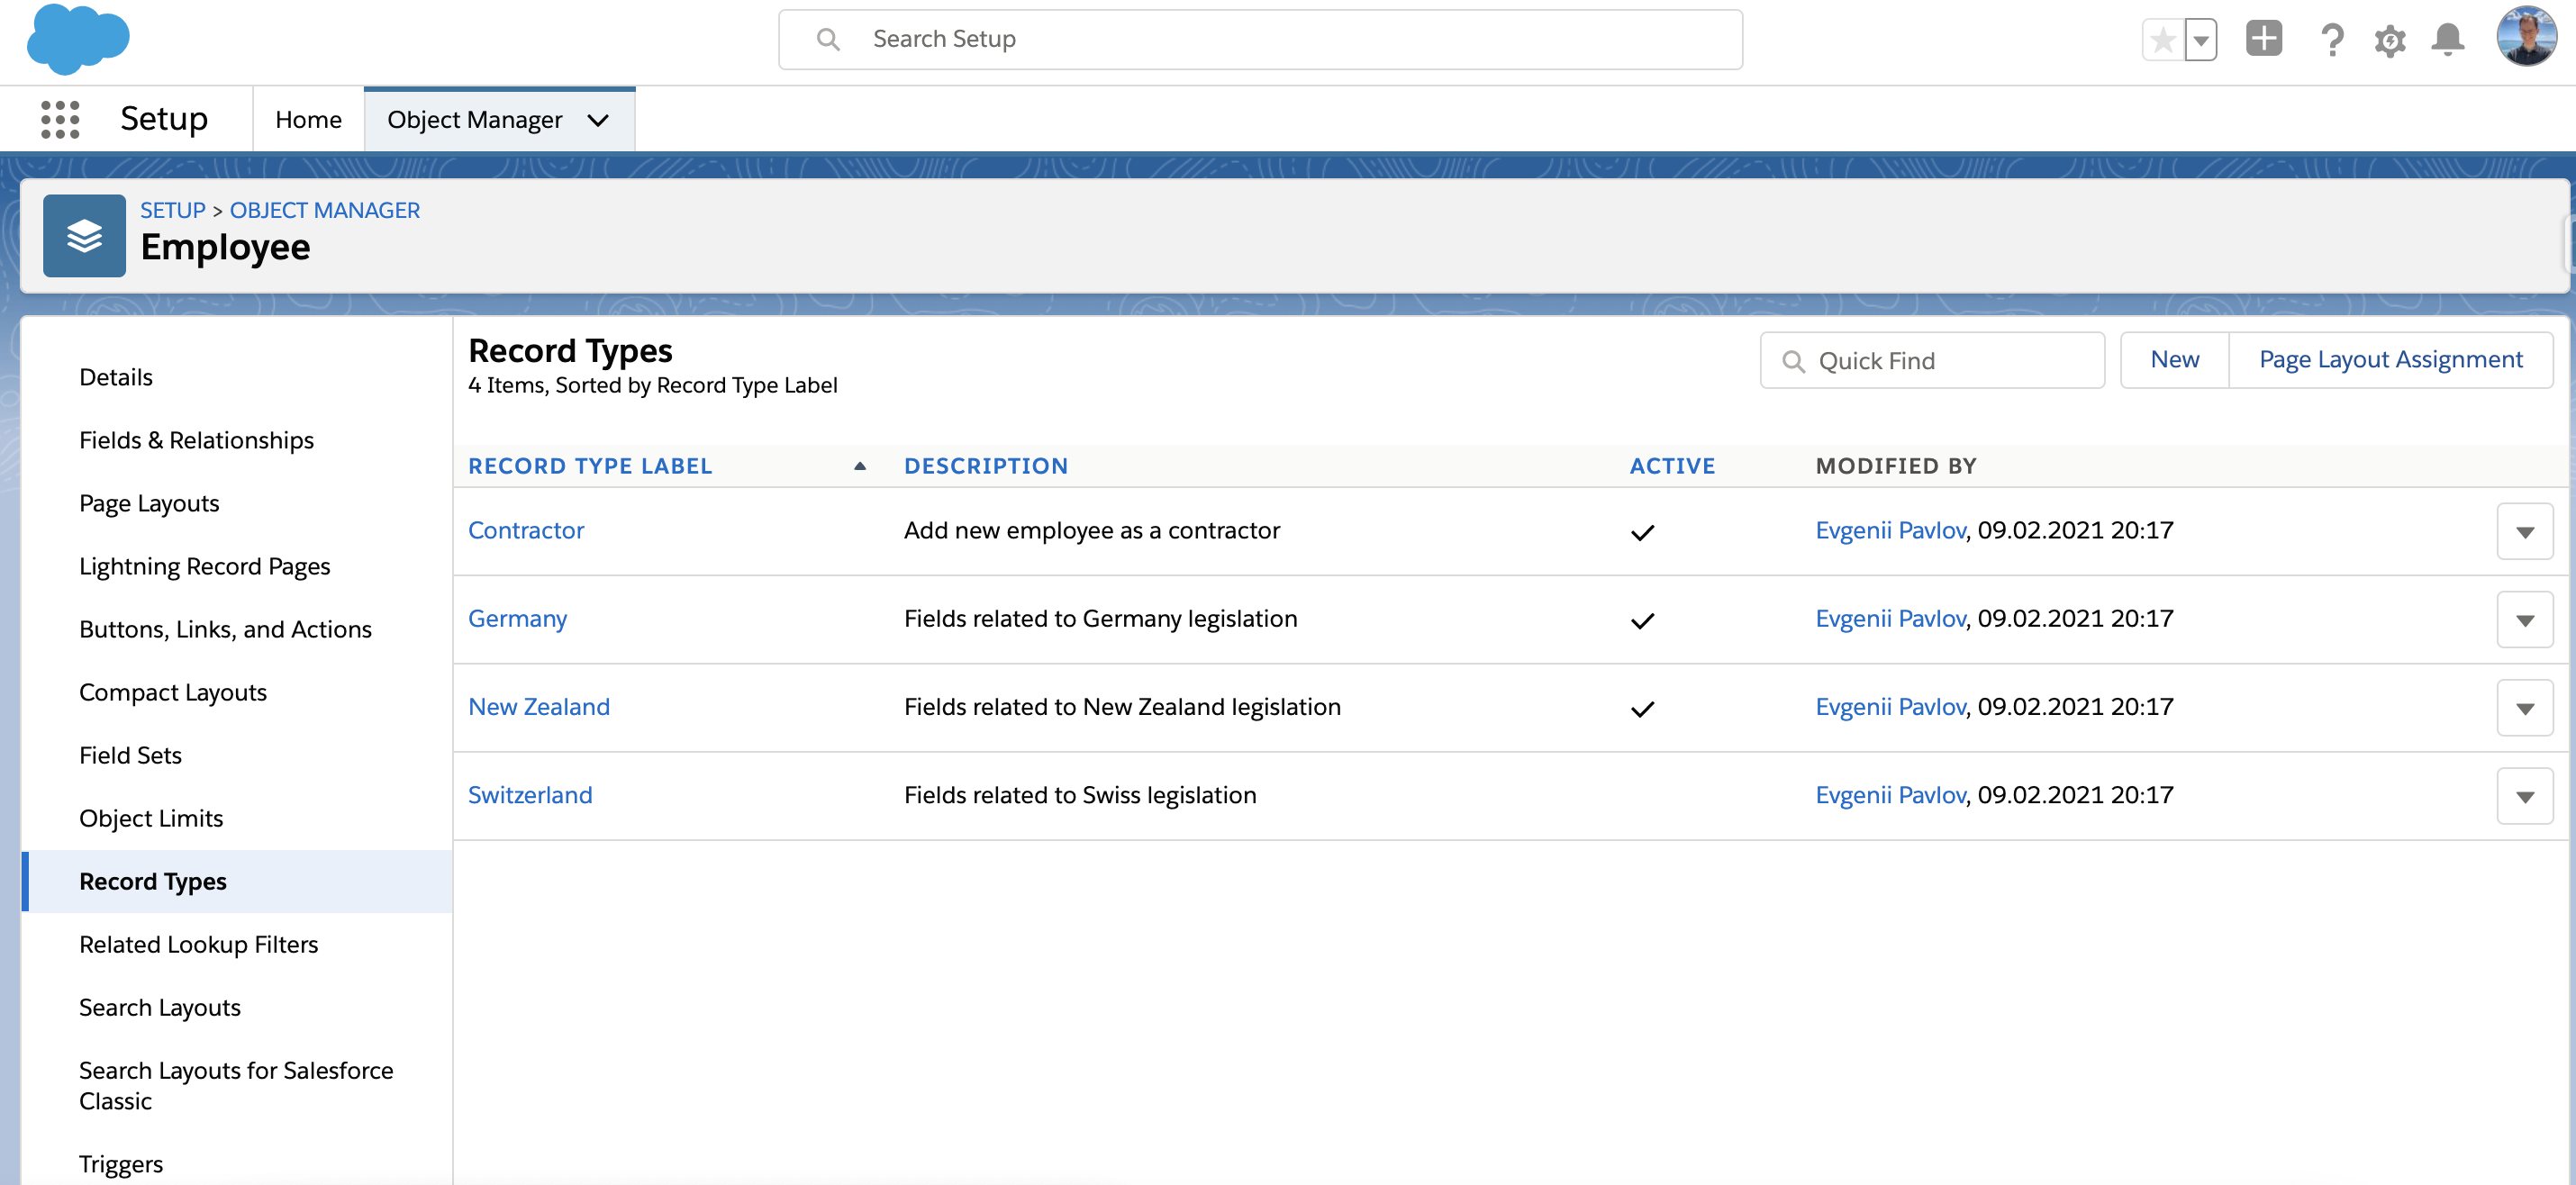This screenshot has height=1185, width=2576.
Task: Click the New record type button
Action: [2174, 360]
